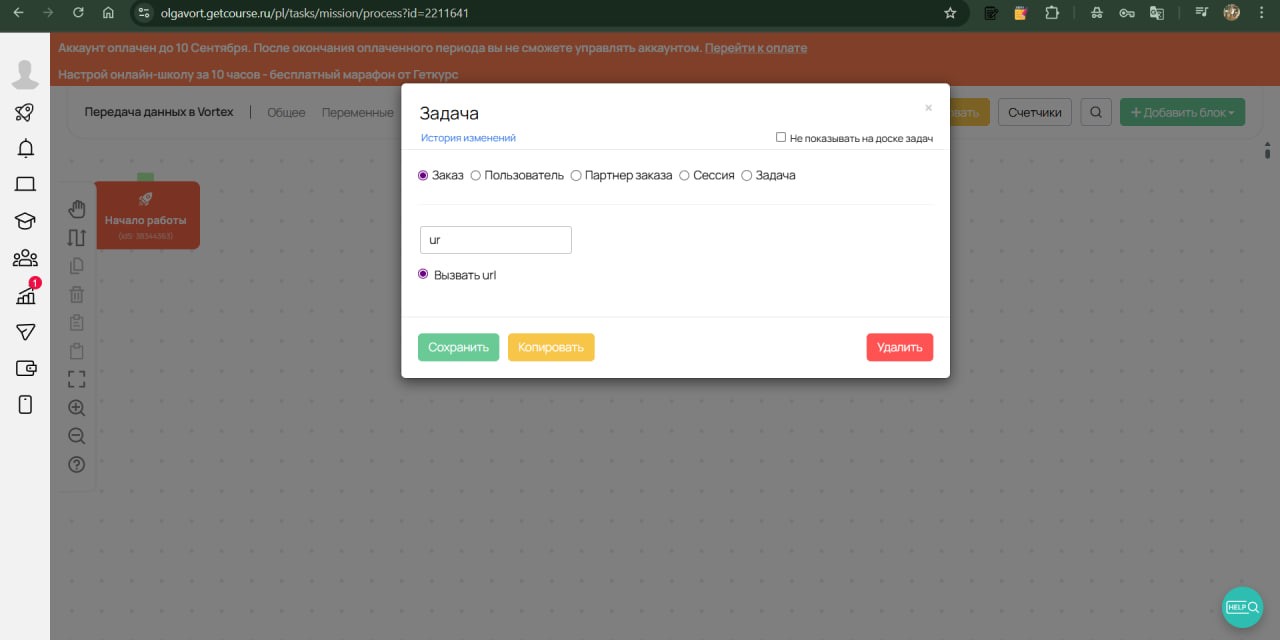Image resolution: width=1280 pixels, height=640 pixels.
Task: Click the search field containing 'ur'
Action: click(x=495, y=240)
